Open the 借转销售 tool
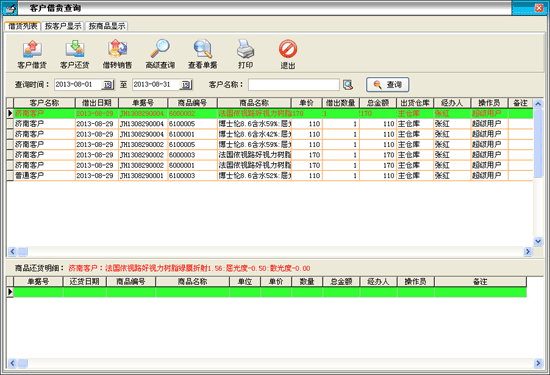 pos(117,49)
